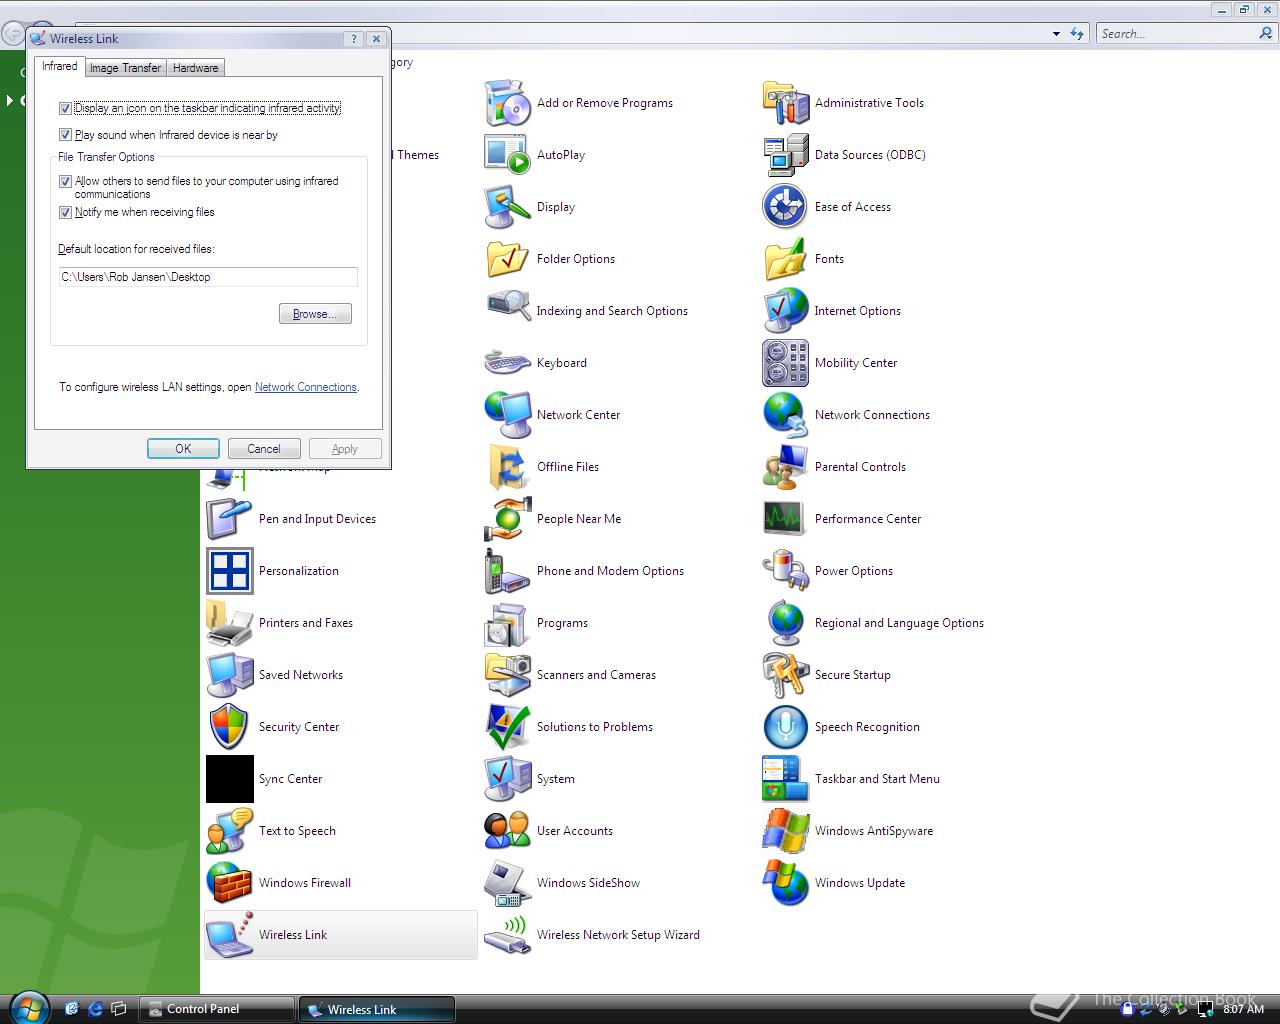Open the Power Options icon
This screenshot has height=1024, width=1280.
pos(785,571)
